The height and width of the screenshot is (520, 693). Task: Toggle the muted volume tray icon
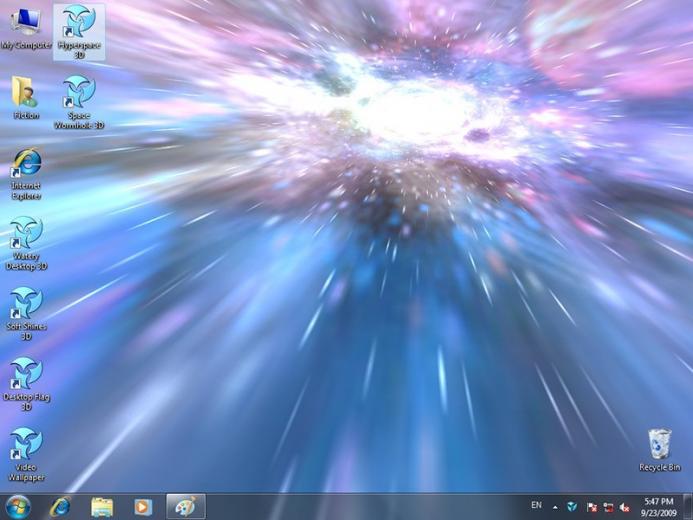point(624,506)
